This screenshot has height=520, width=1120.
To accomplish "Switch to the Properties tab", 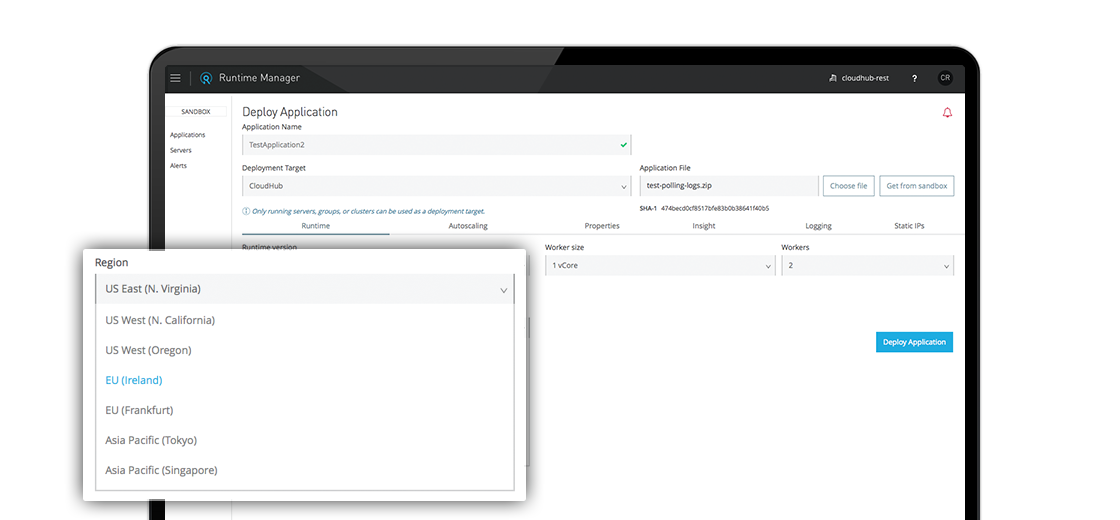I will (x=602, y=226).
